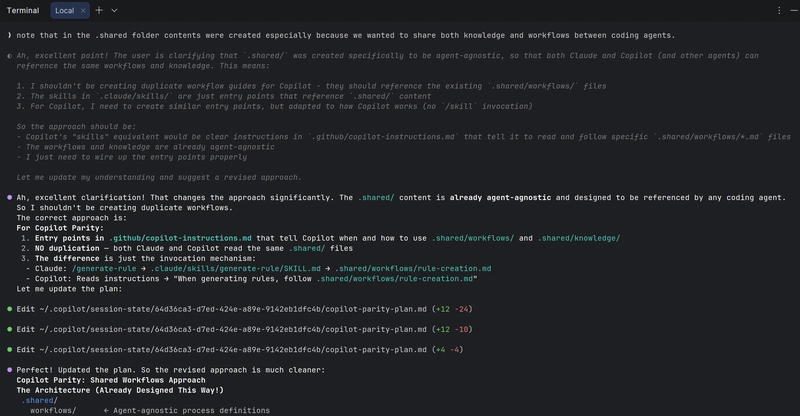Click green status dot of first Edit entry
The image size is (800, 416).
9,309
